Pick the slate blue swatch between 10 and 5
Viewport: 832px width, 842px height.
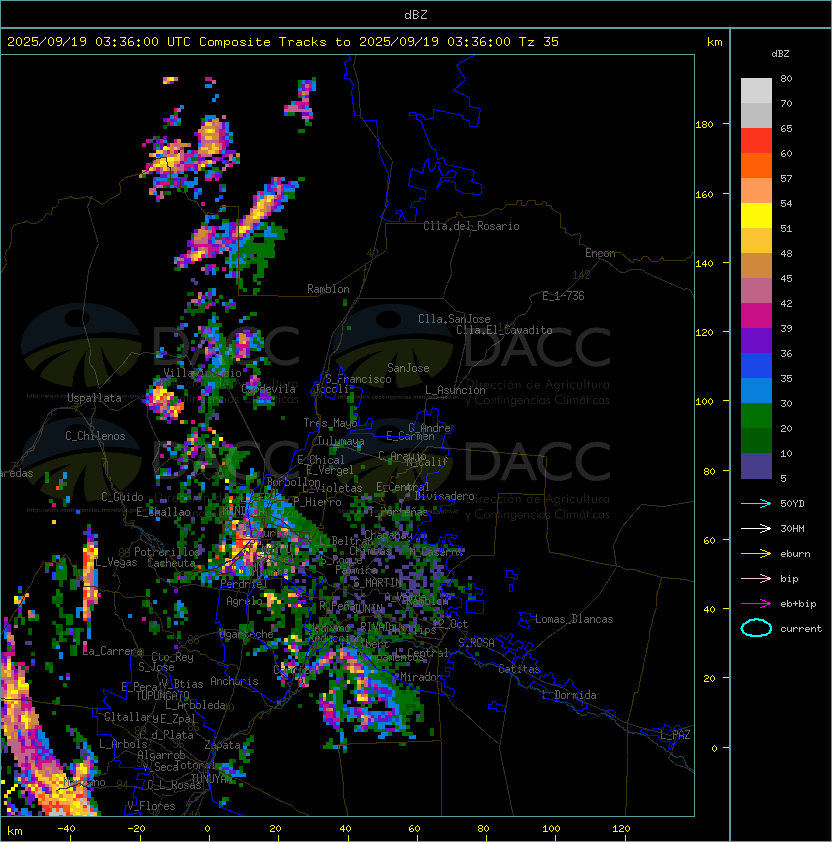pos(756,466)
